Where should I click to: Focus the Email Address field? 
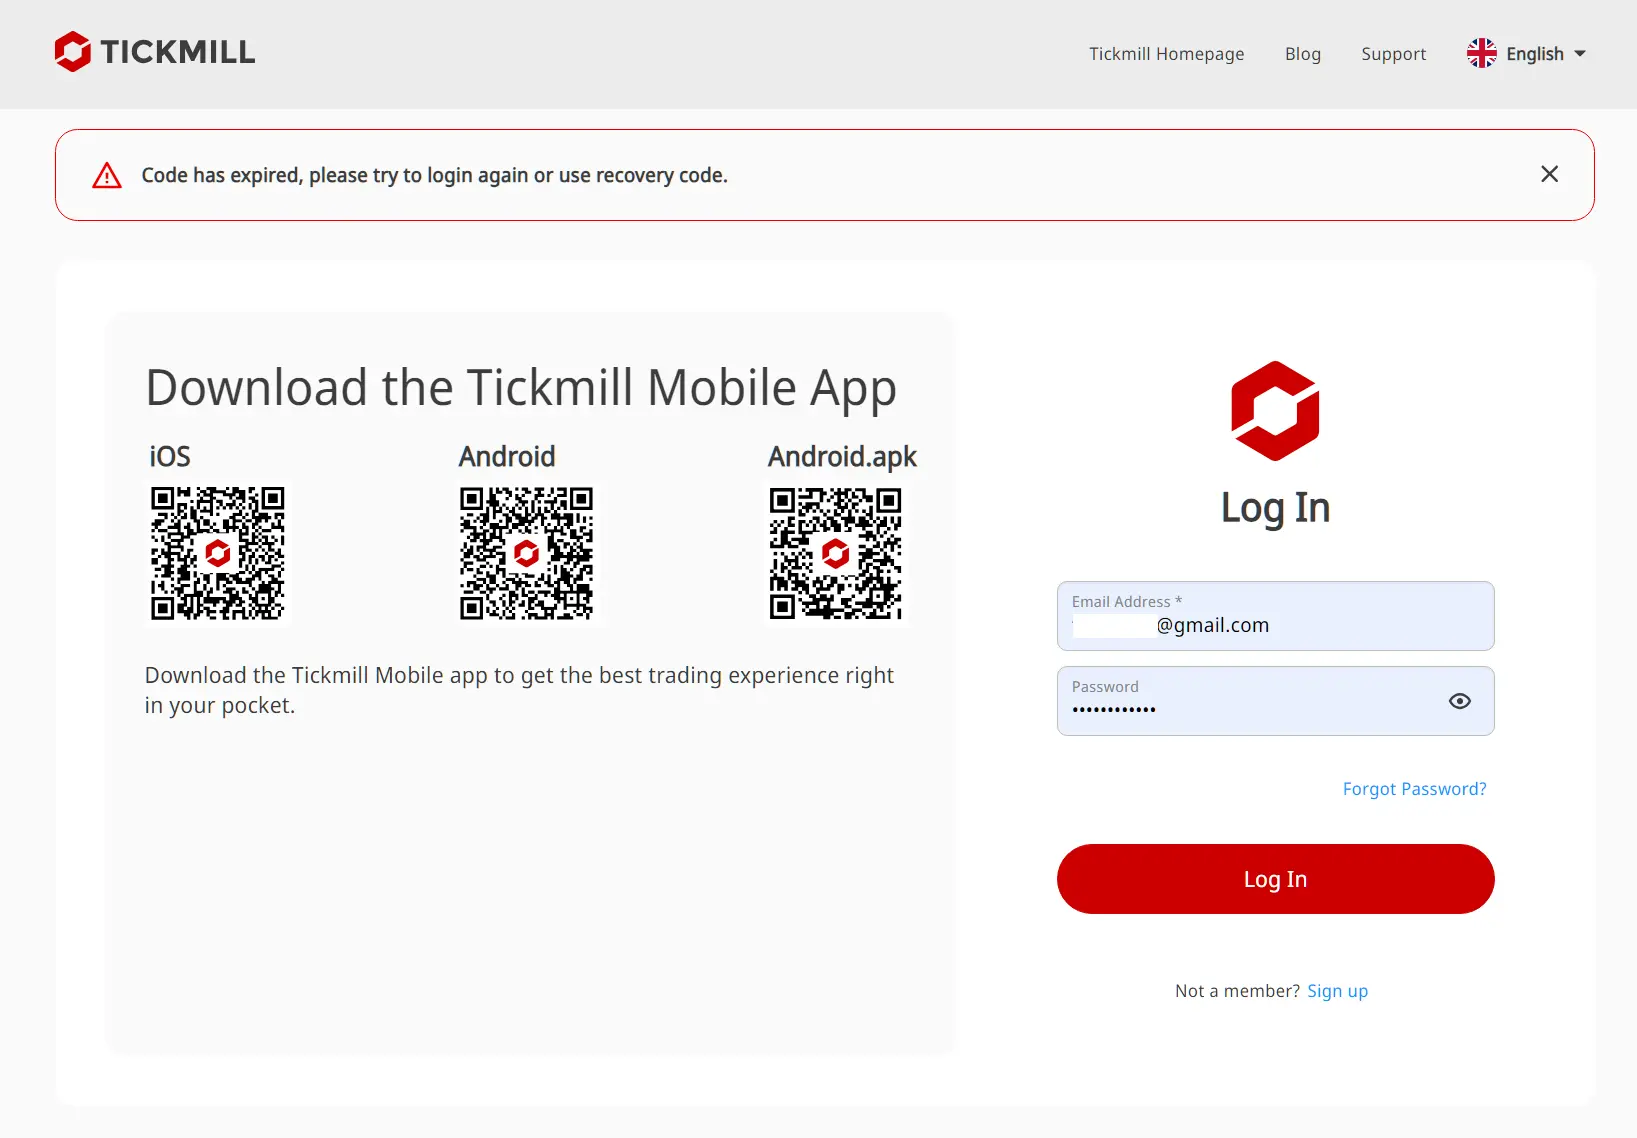point(1275,616)
